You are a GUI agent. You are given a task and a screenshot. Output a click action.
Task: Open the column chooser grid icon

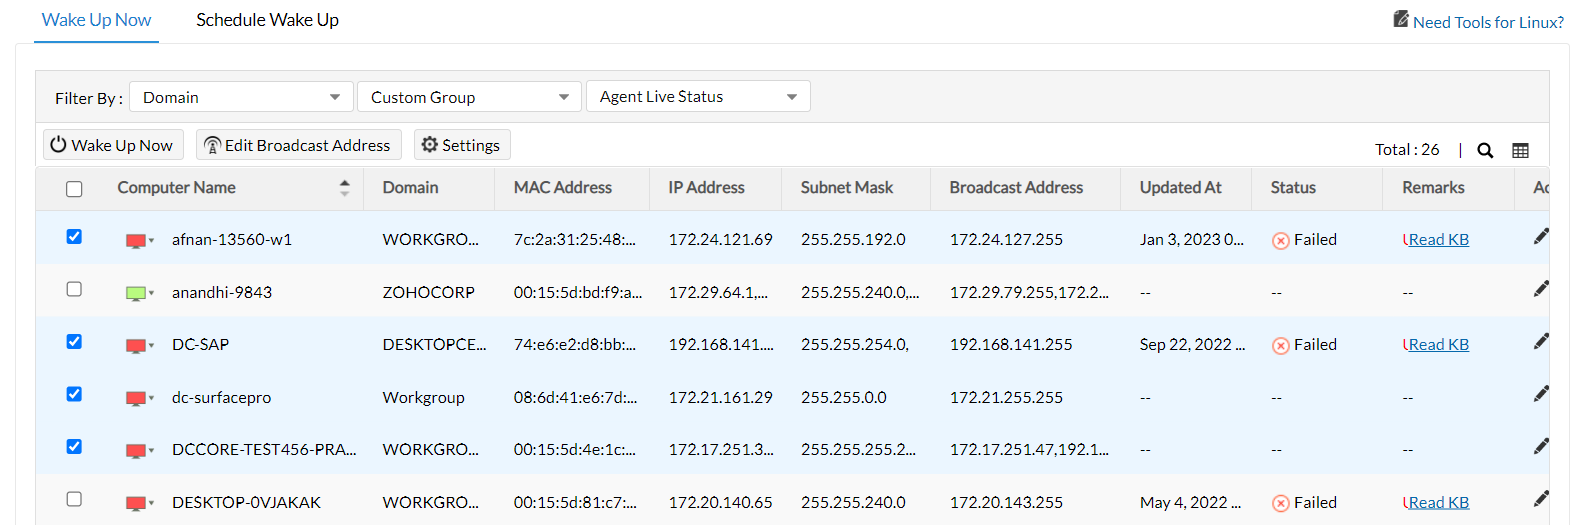pyautogui.click(x=1520, y=150)
